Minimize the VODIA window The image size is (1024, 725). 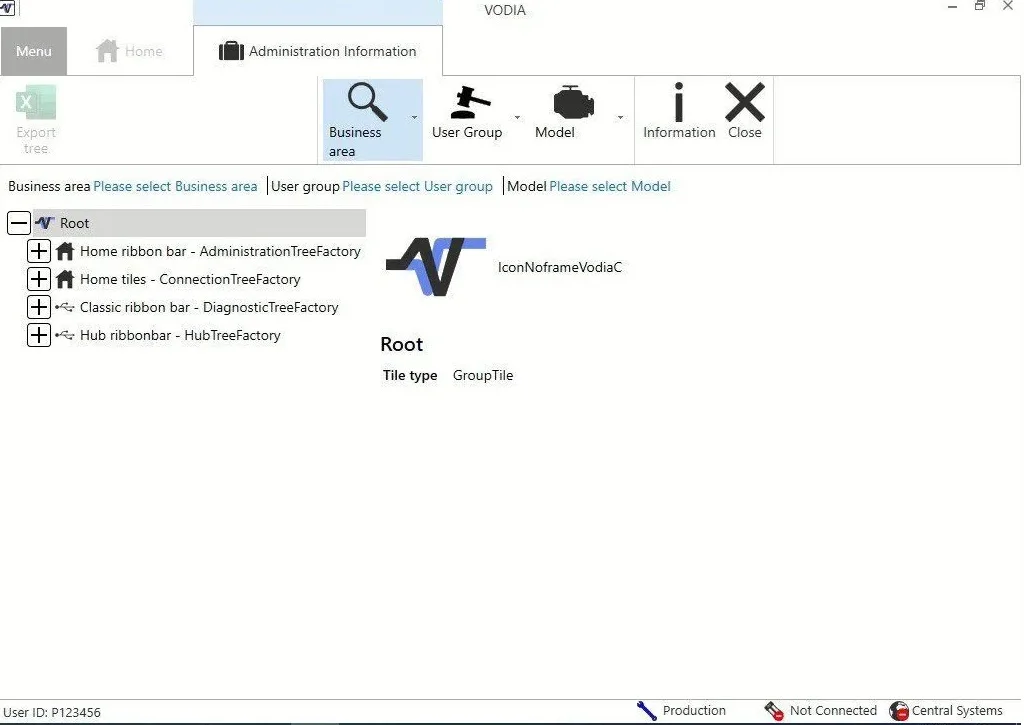click(952, 7)
